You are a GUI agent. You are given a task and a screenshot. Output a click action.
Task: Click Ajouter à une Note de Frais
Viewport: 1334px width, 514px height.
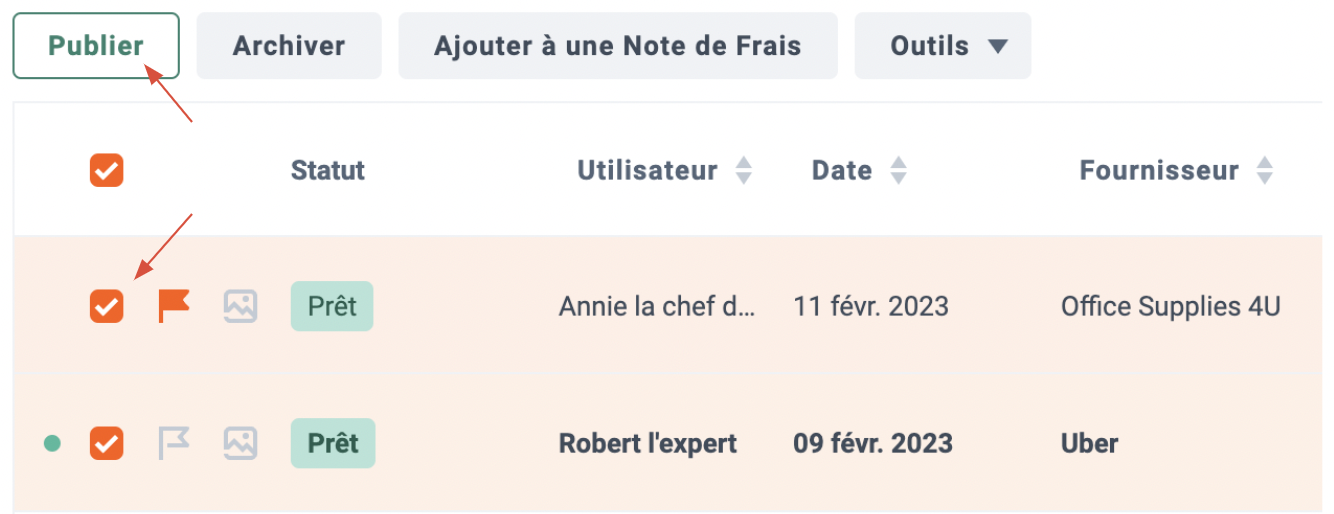click(x=618, y=46)
